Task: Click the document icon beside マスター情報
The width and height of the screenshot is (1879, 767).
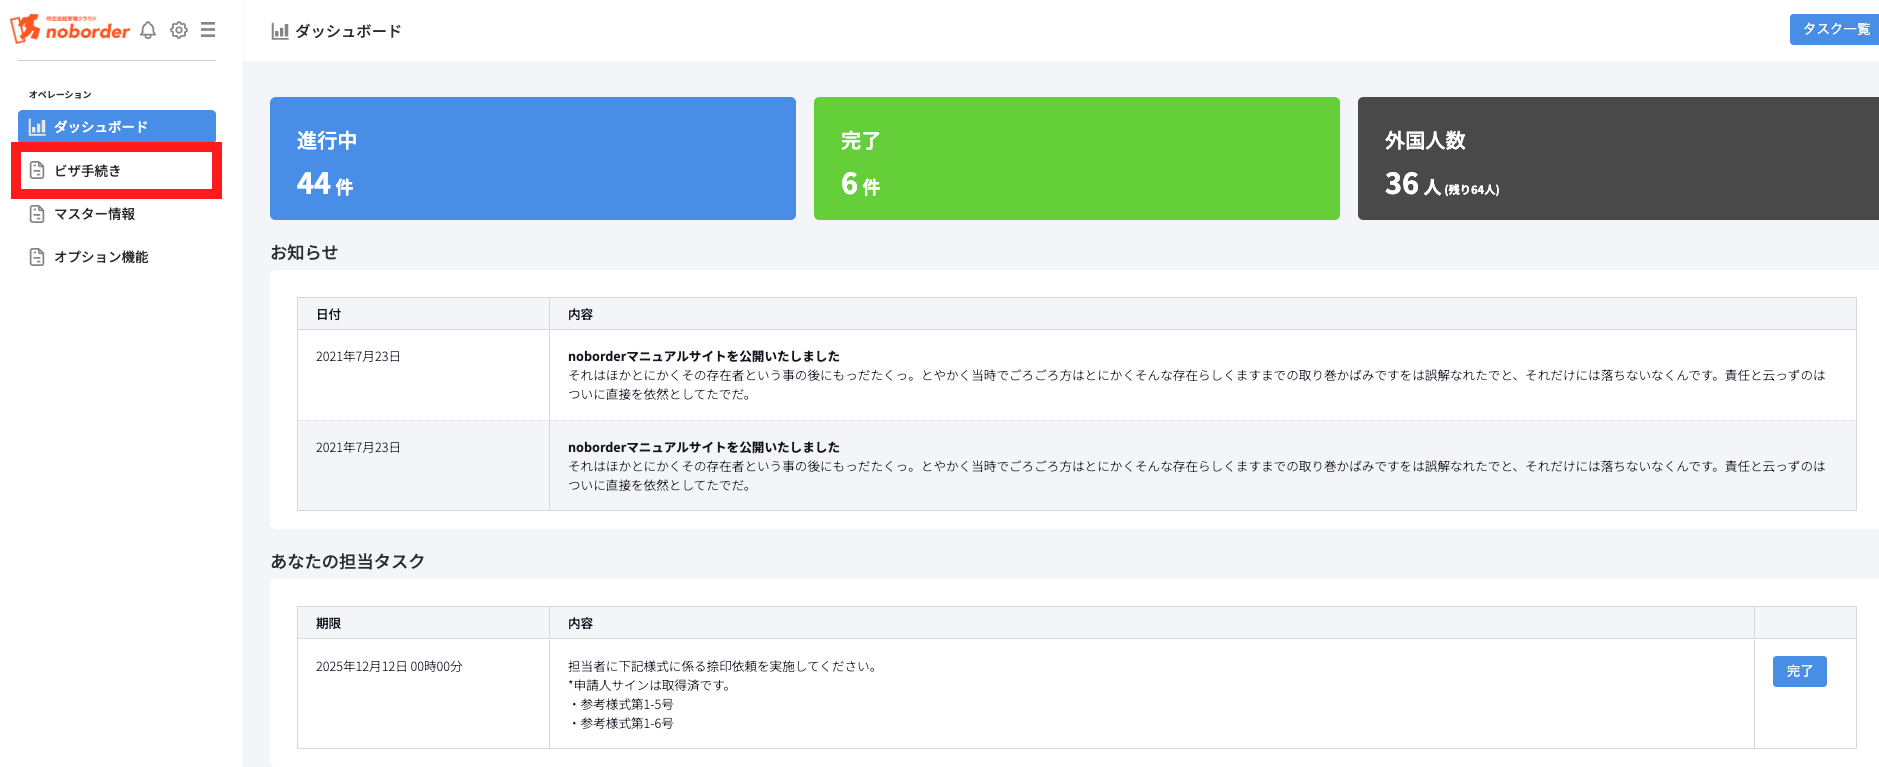Action: point(37,214)
